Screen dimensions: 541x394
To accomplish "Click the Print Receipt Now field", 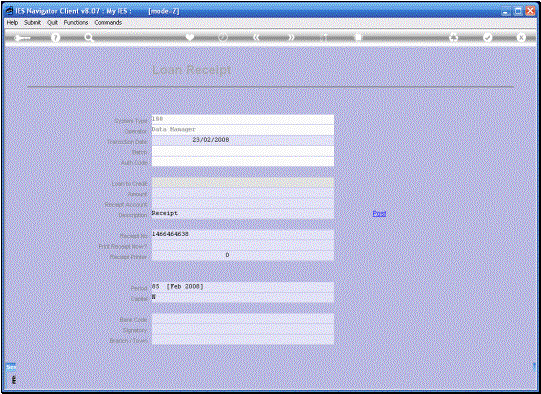I will pos(243,245).
